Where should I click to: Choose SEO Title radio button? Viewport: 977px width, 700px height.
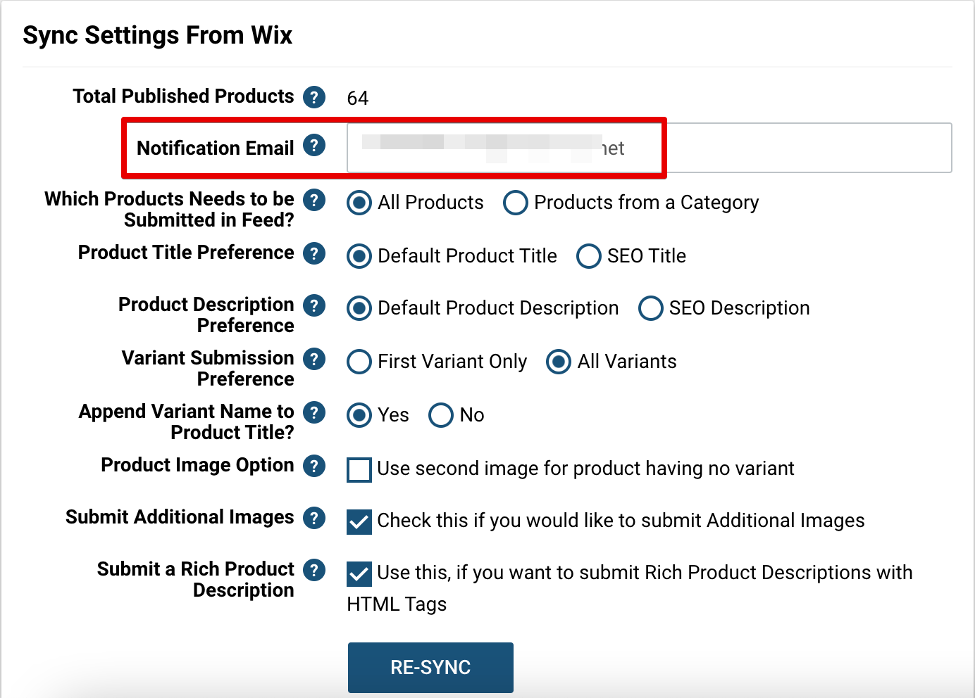pos(589,256)
